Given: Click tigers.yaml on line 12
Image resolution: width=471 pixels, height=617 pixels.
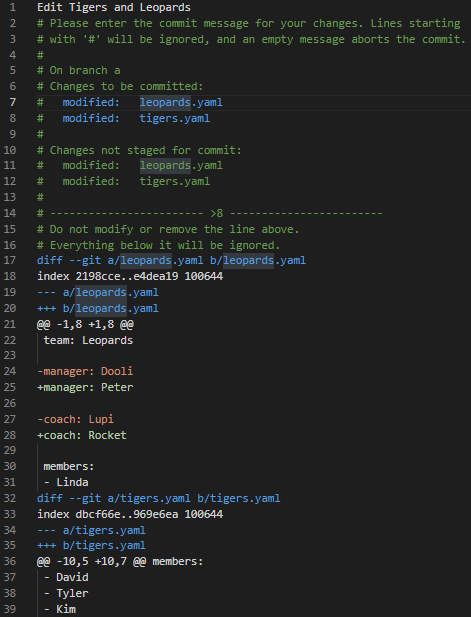Looking at the screenshot, I should [175, 181].
